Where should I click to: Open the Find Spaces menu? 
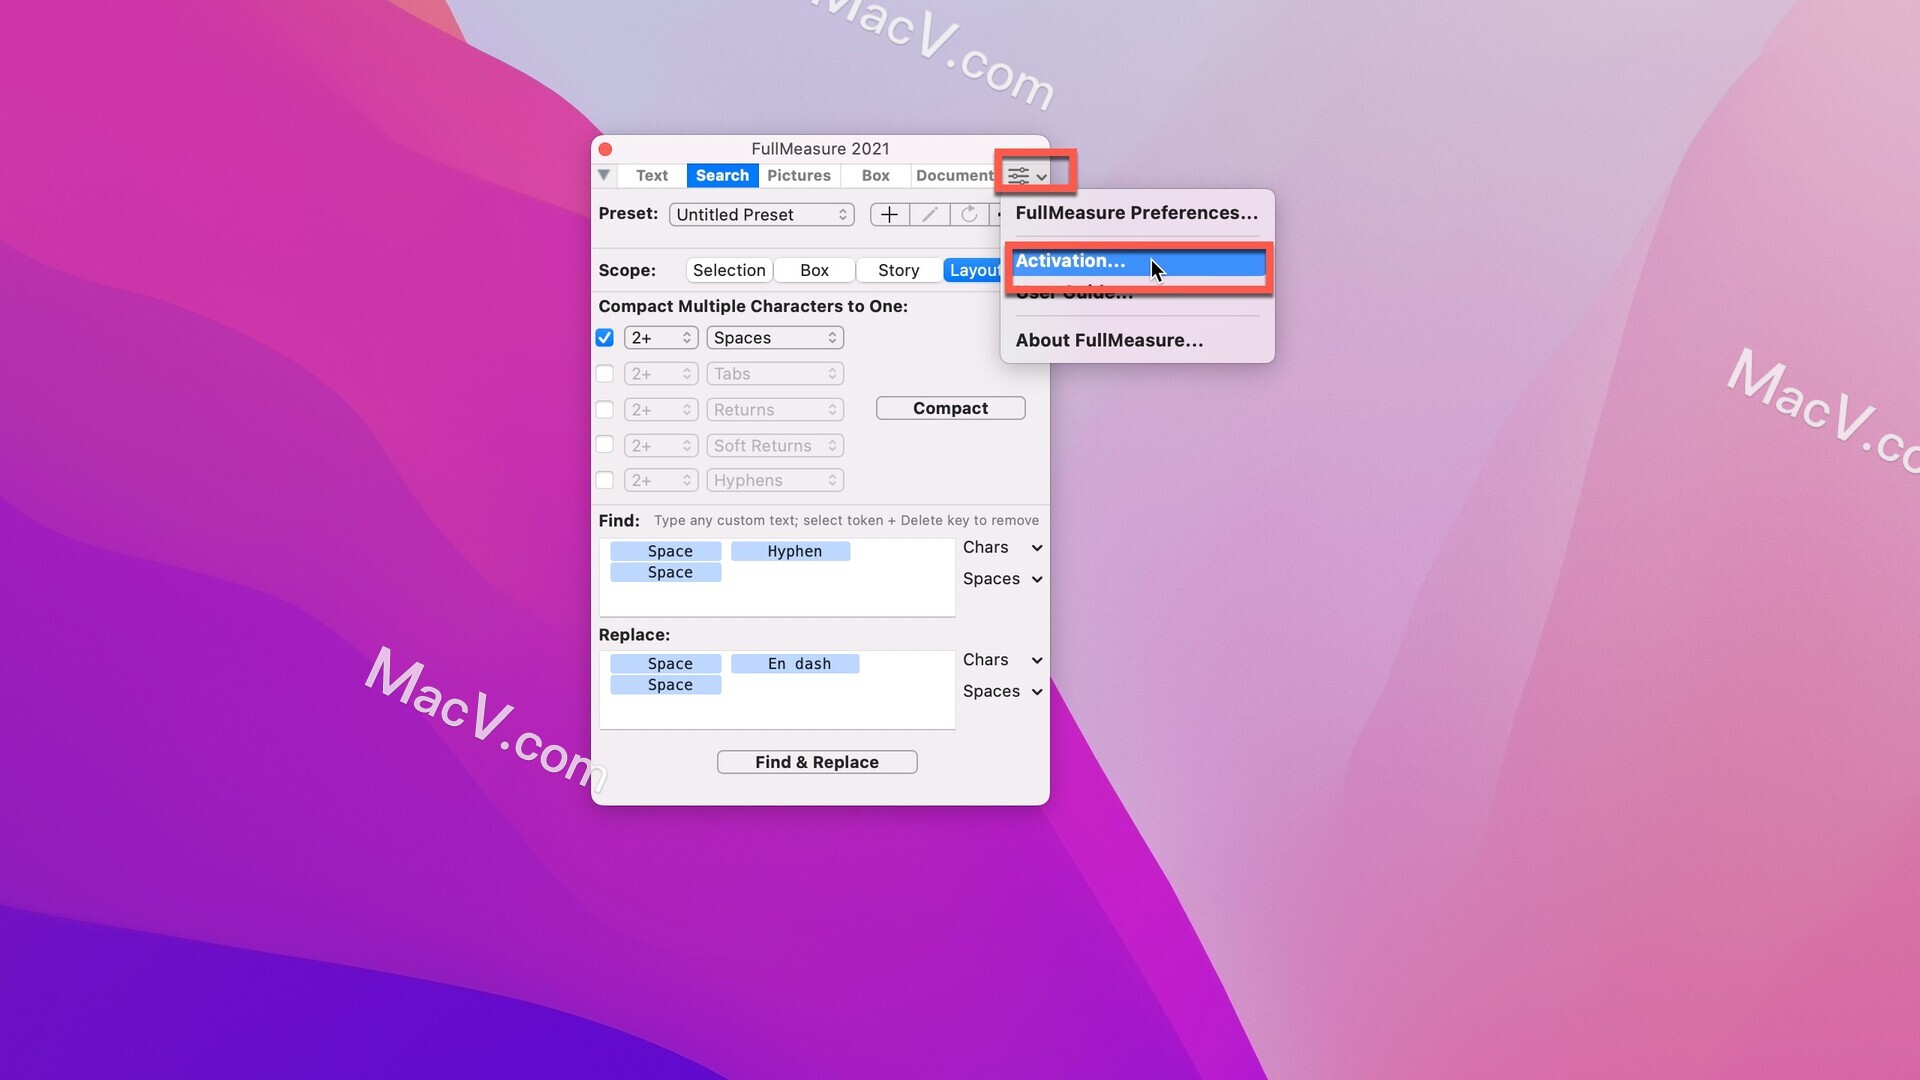[1003, 579]
